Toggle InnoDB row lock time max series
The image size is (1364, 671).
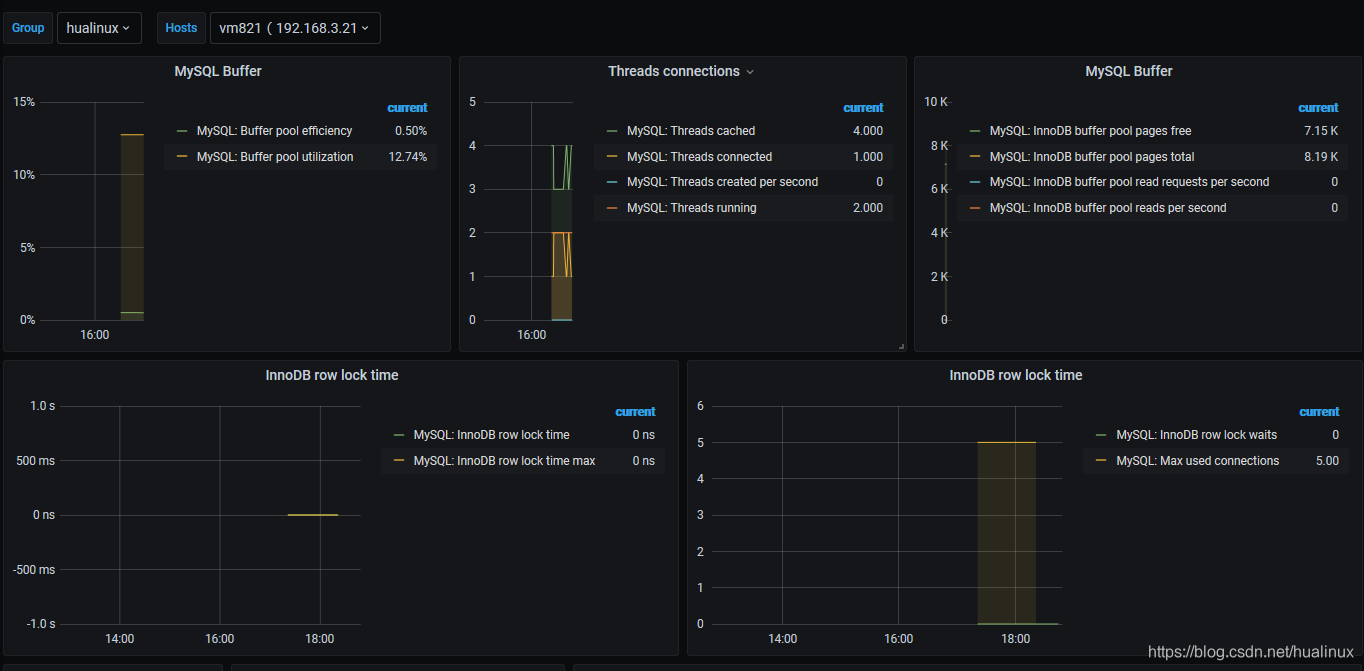click(x=504, y=461)
